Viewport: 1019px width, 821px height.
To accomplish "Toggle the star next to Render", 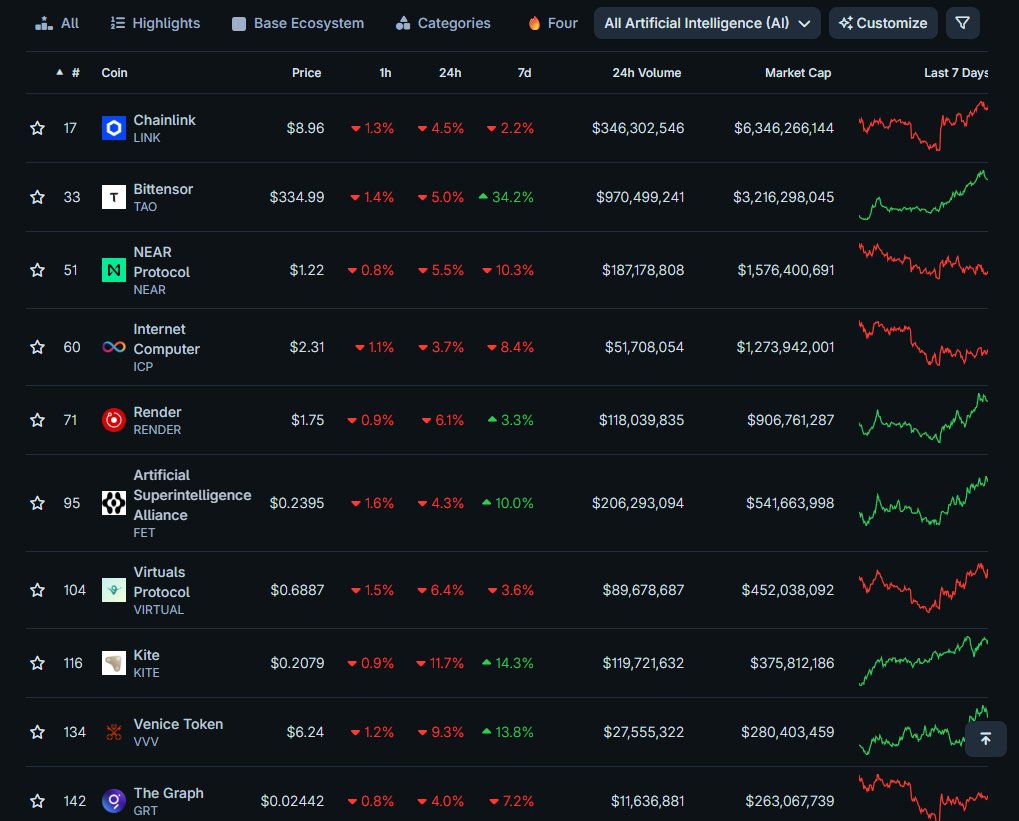I will pos(37,420).
